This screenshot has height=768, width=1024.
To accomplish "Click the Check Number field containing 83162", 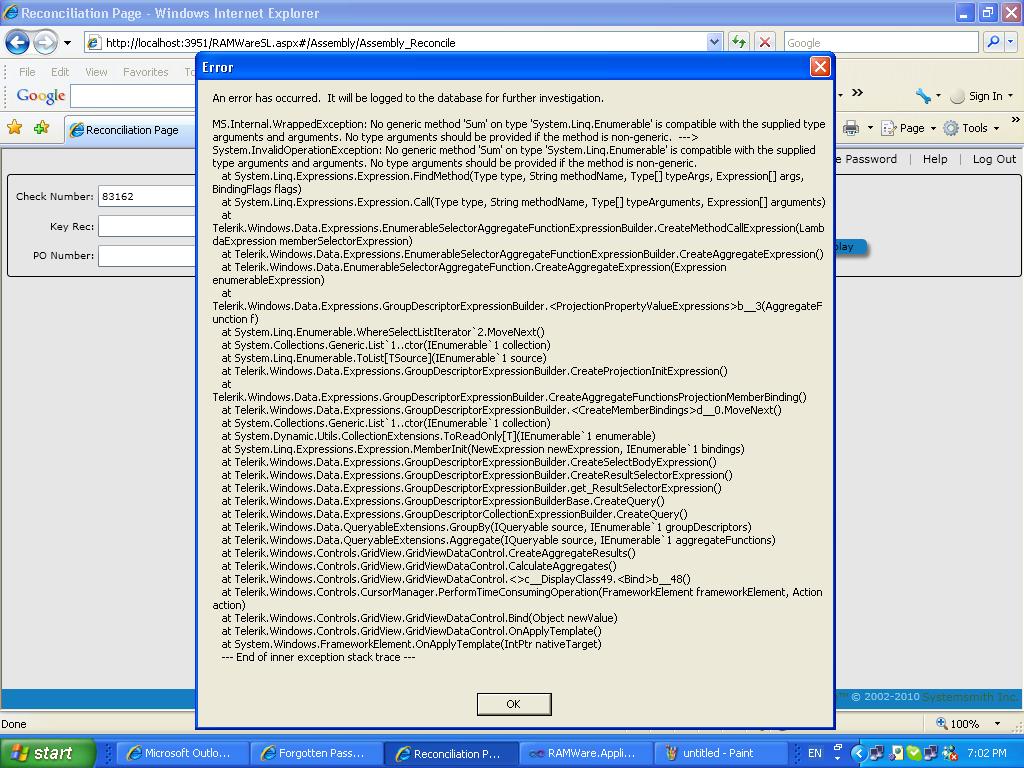I will pos(148,196).
